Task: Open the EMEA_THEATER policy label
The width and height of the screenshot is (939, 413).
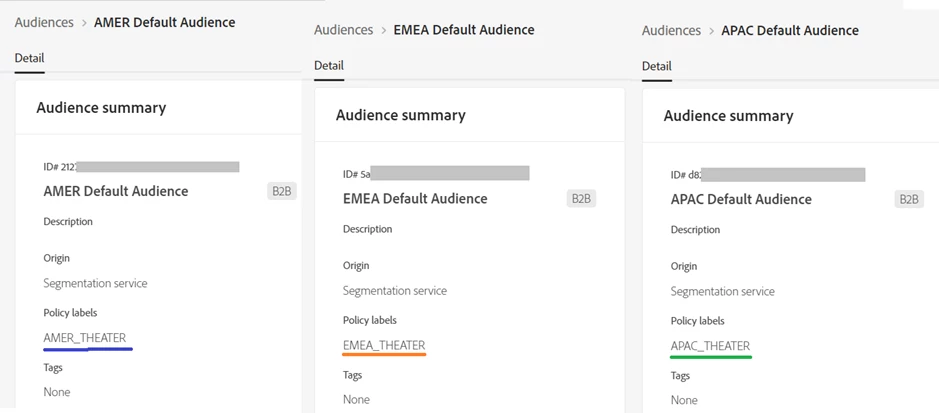Action: coord(384,346)
